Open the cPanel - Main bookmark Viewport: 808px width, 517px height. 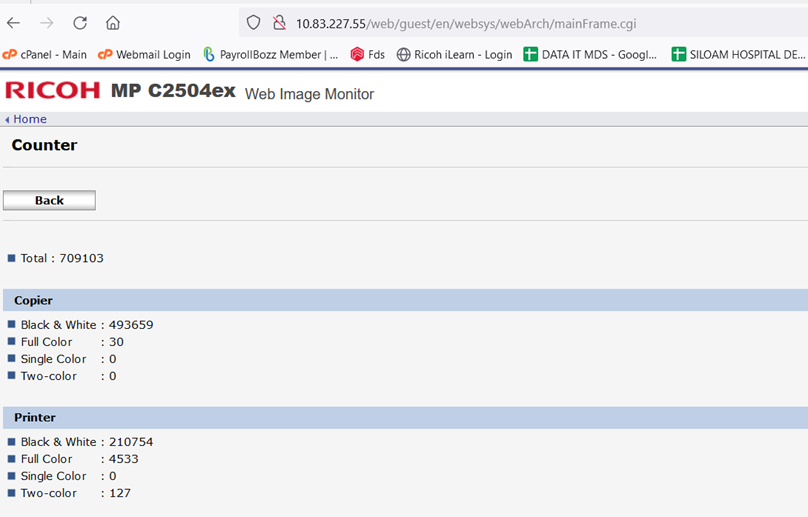pyautogui.click(x=45, y=54)
